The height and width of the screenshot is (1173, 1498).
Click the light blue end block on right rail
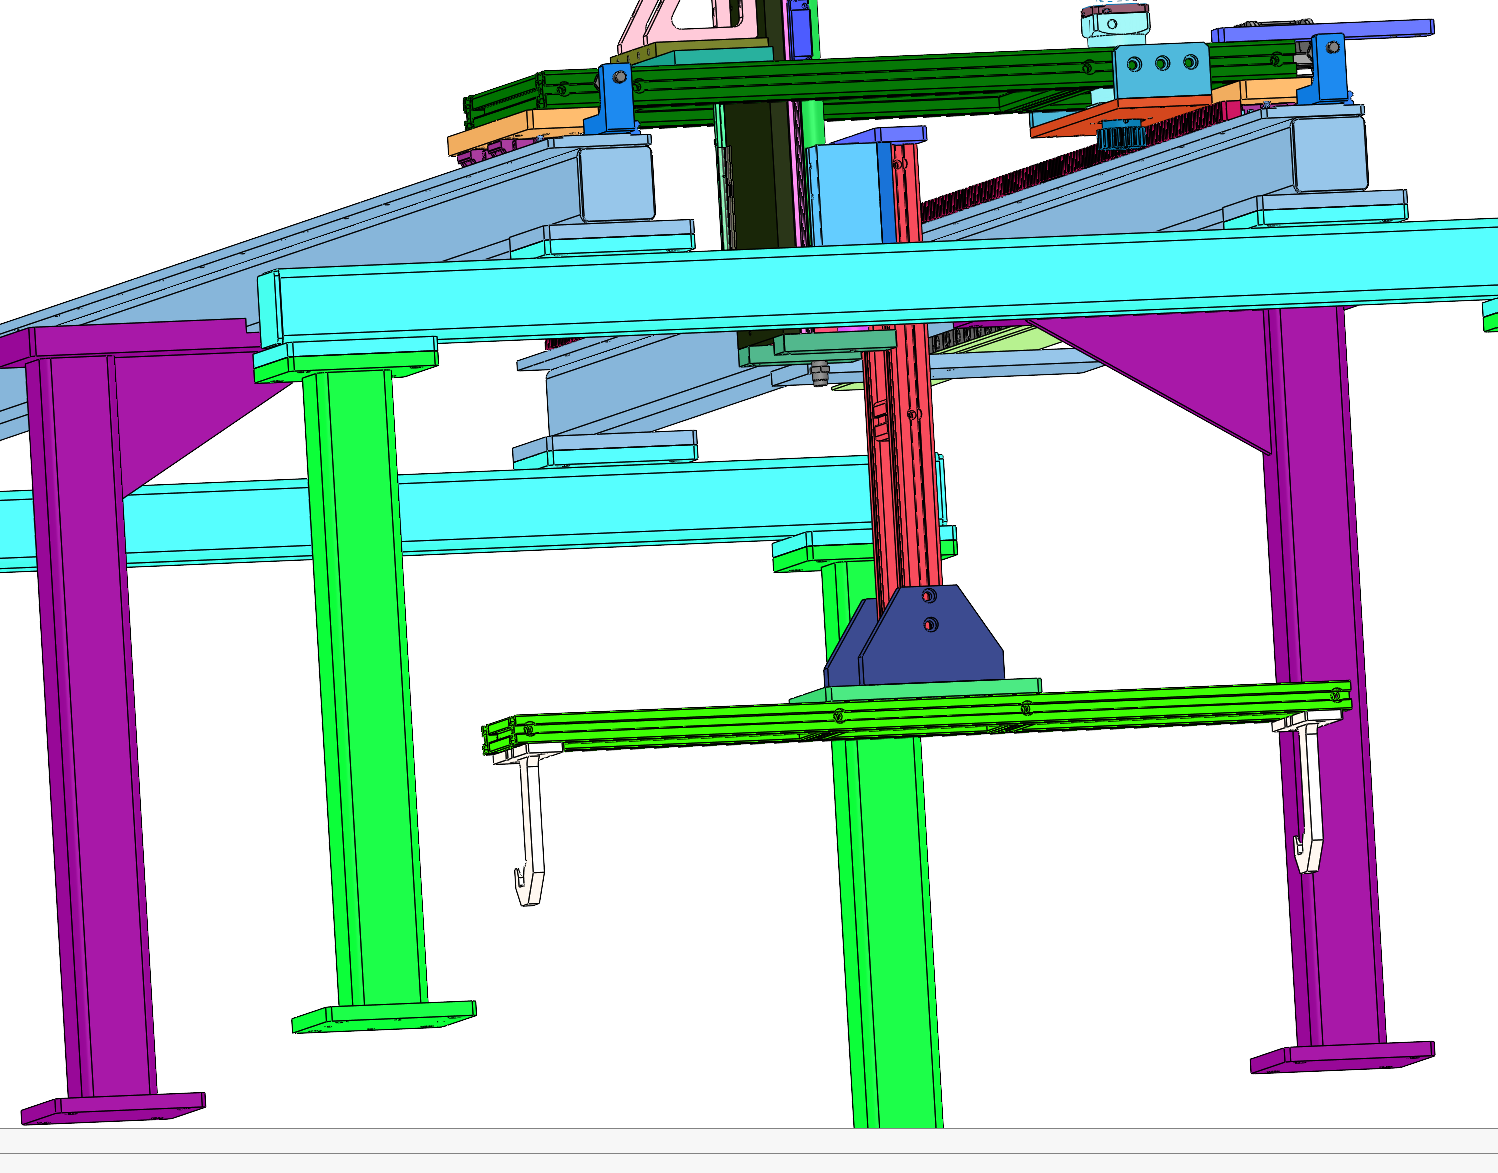[1329, 152]
